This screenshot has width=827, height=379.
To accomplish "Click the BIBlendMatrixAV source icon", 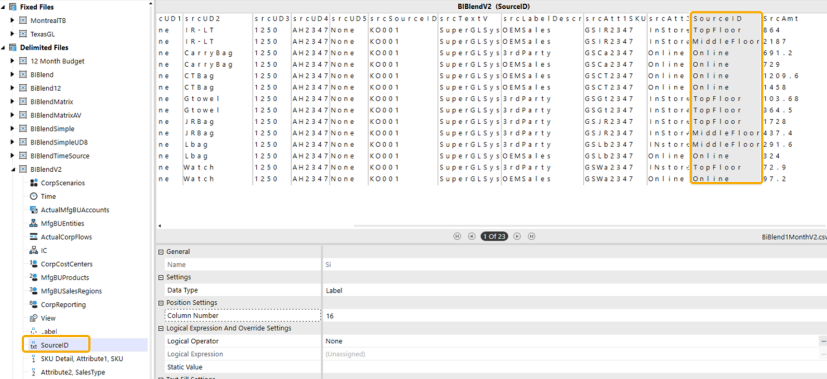I will pos(23,115).
